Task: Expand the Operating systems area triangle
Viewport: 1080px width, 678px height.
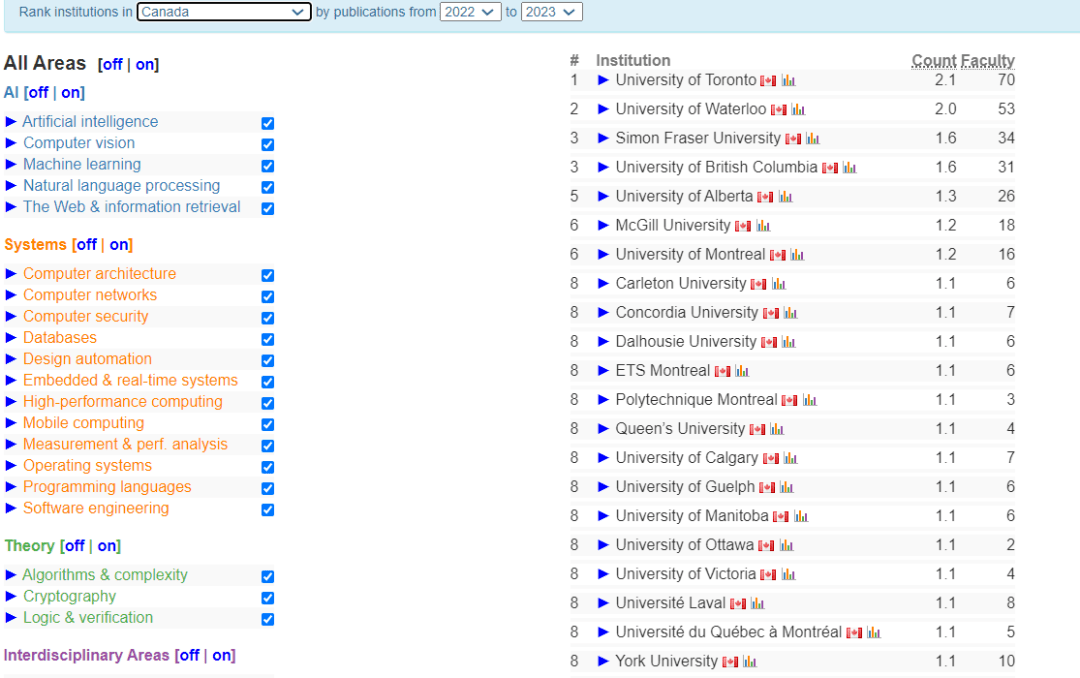Action: (x=11, y=466)
